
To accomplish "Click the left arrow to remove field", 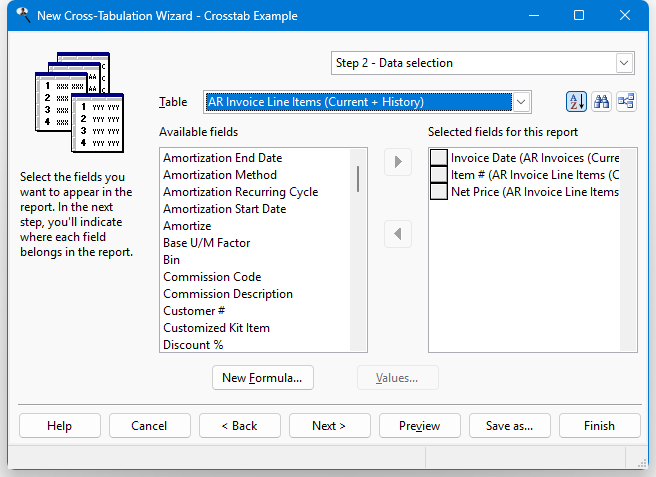I will tap(398, 234).
